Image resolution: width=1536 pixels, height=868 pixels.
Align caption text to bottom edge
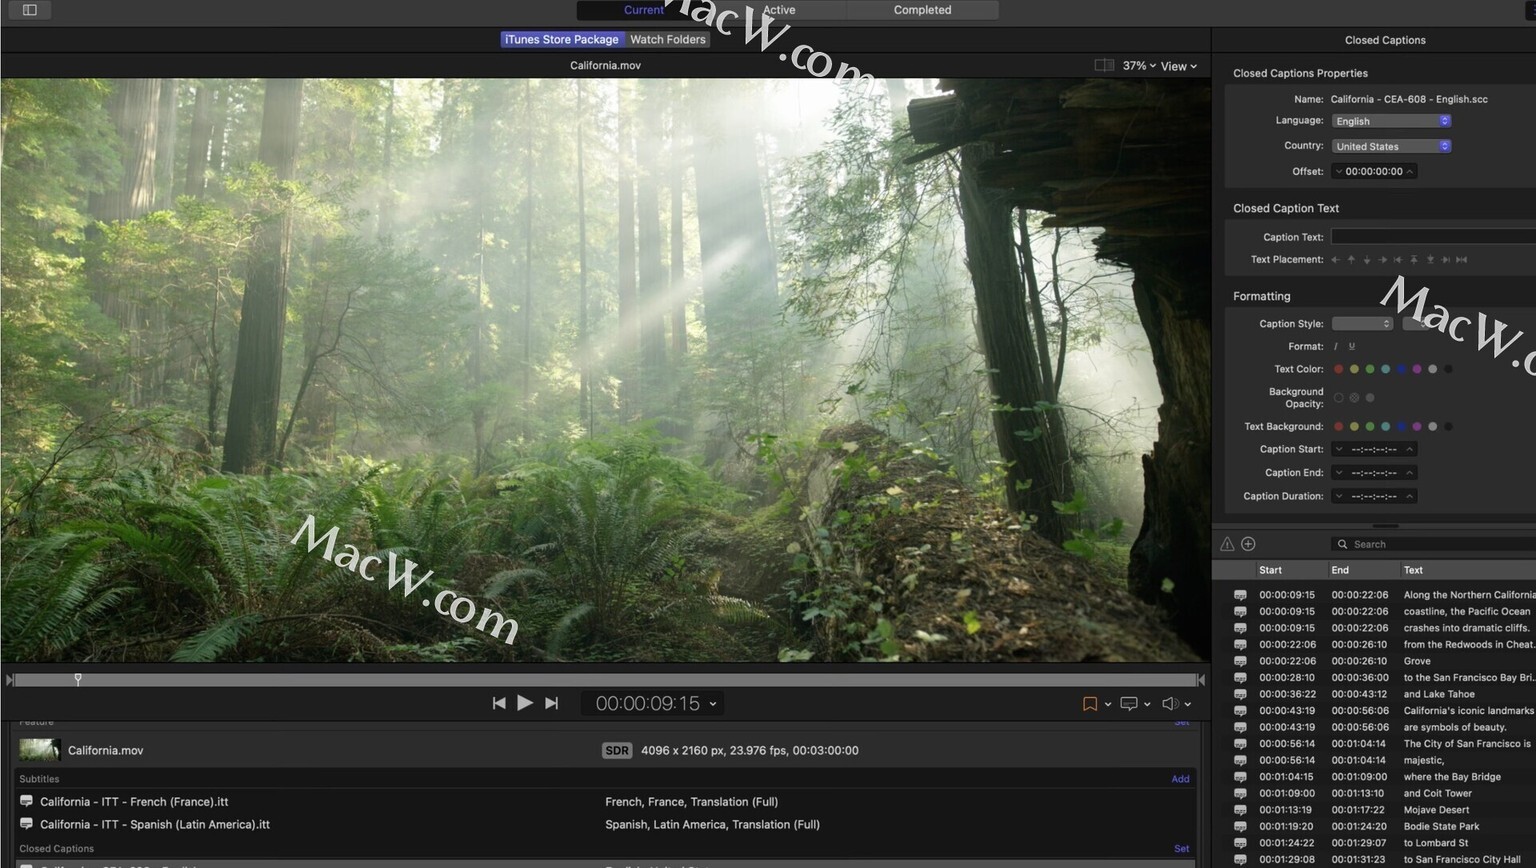click(1430, 260)
